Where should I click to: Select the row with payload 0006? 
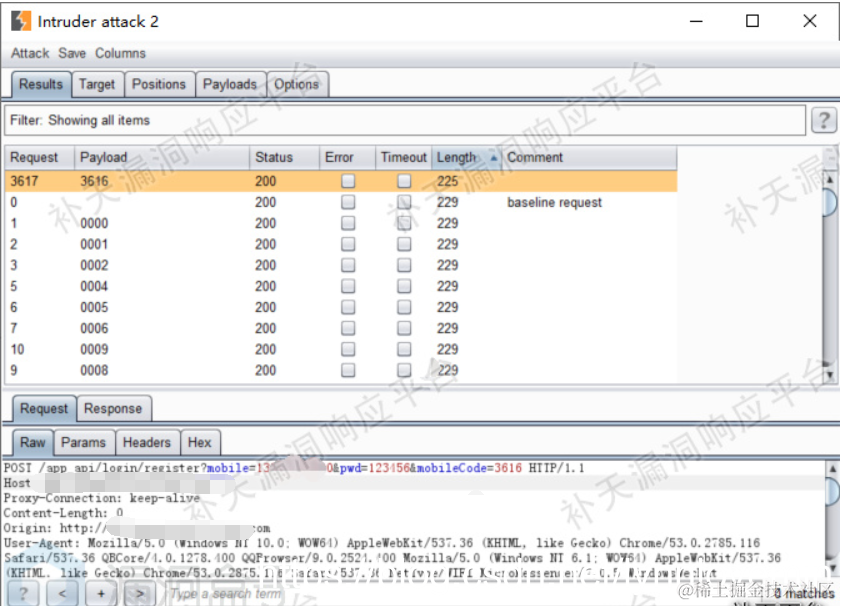click(x=341, y=328)
